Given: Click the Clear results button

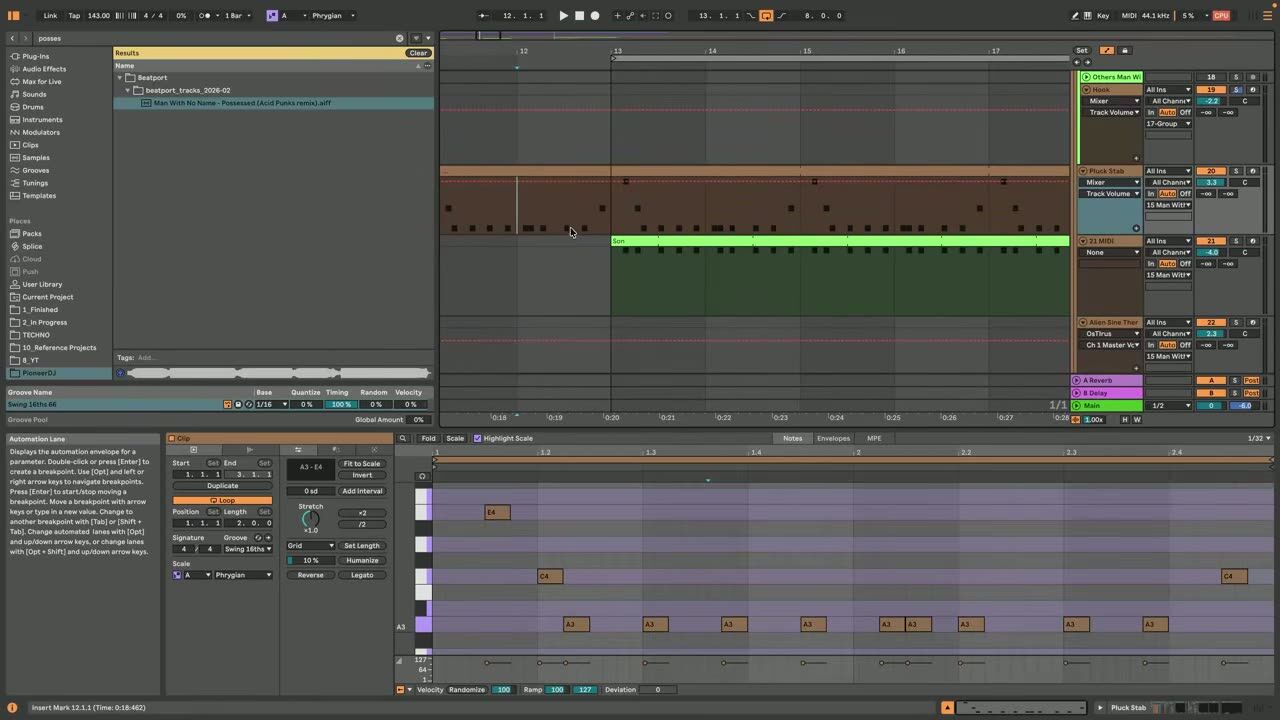Looking at the screenshot, I should [x=418, y=53].
